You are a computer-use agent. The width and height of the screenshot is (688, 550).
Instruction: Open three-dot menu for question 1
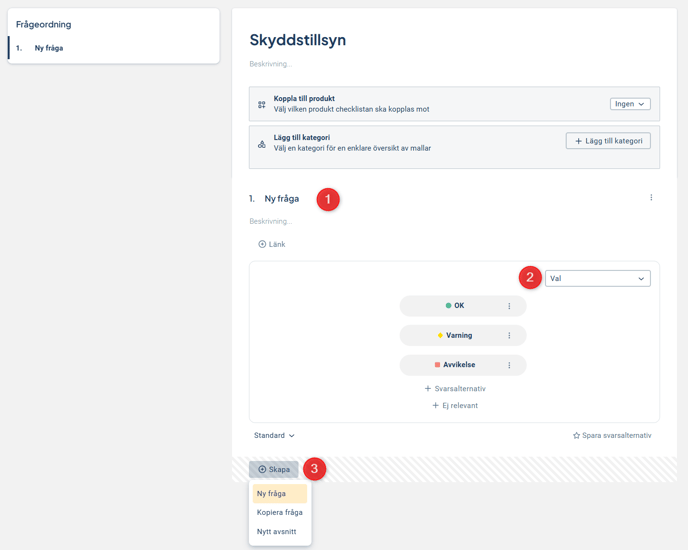(651, 198)
